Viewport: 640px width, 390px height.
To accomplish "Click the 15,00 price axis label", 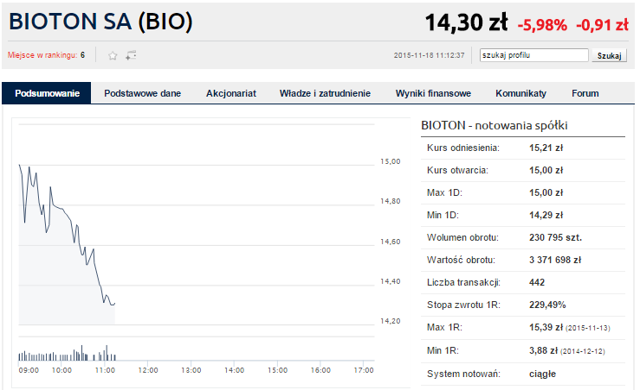I will pyautogui.click(x=390, y=162).
